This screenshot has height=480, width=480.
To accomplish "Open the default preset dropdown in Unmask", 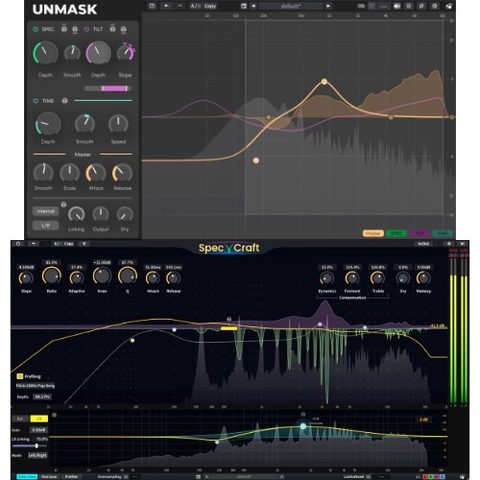I will click(x=291, y=6).
